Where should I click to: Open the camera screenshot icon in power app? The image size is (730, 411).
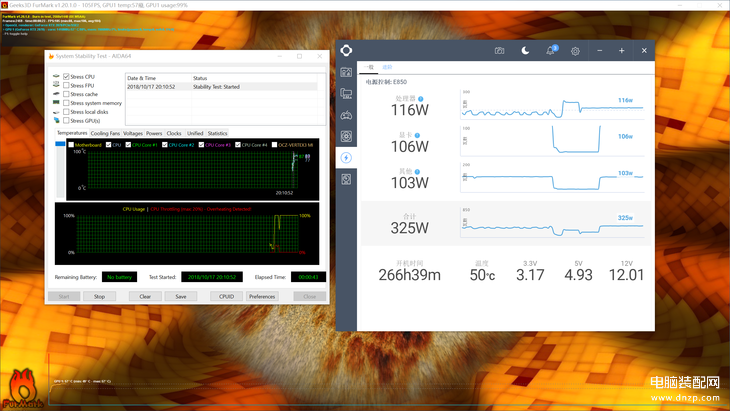[499, 51]
